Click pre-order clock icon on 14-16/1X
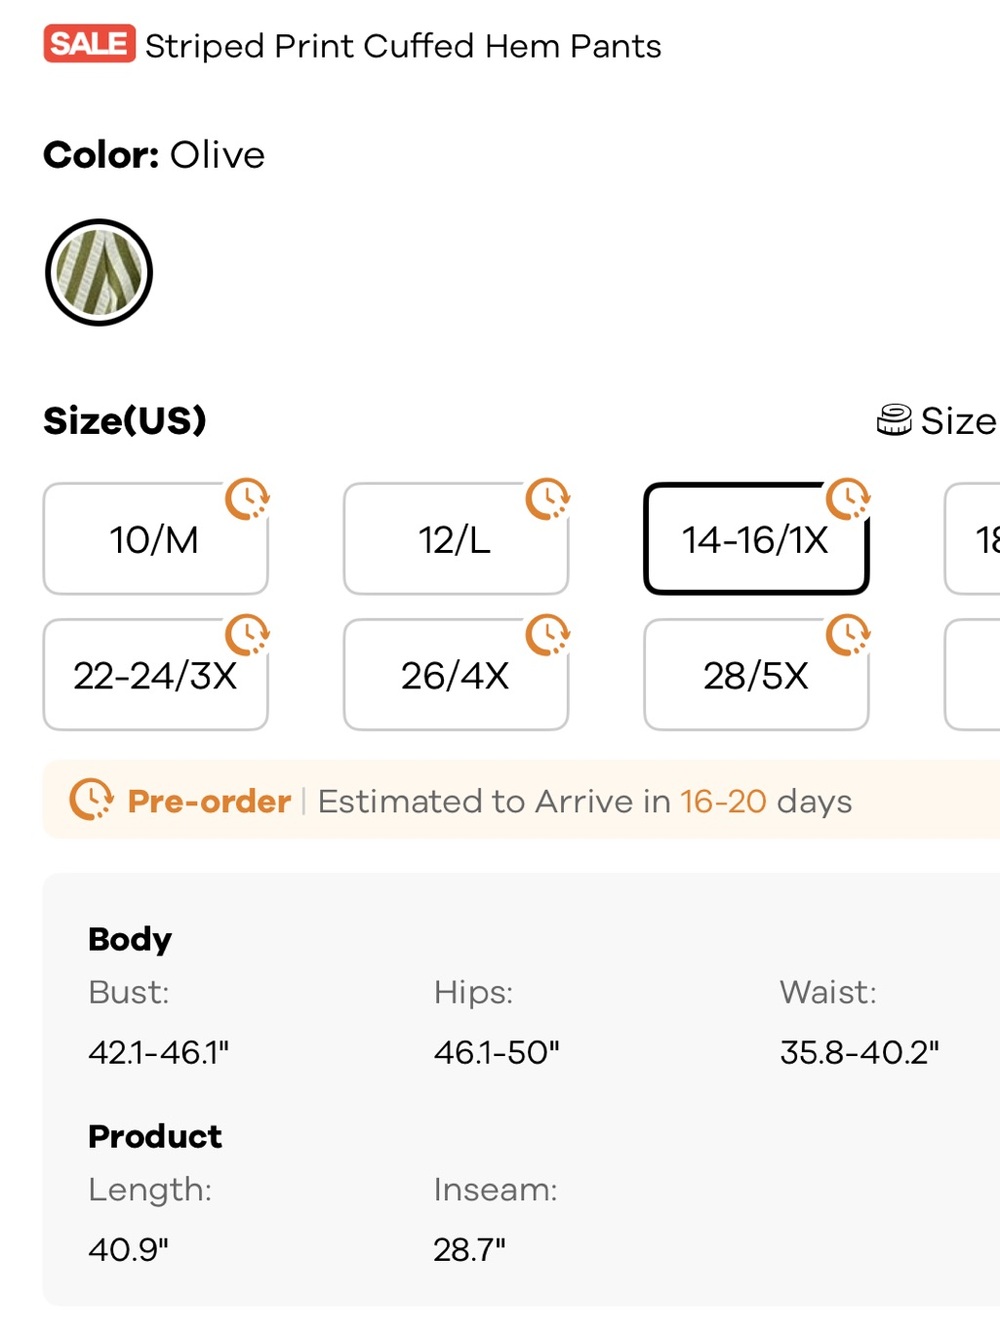Screen dimensions: 1000x1333 point(848,499)
